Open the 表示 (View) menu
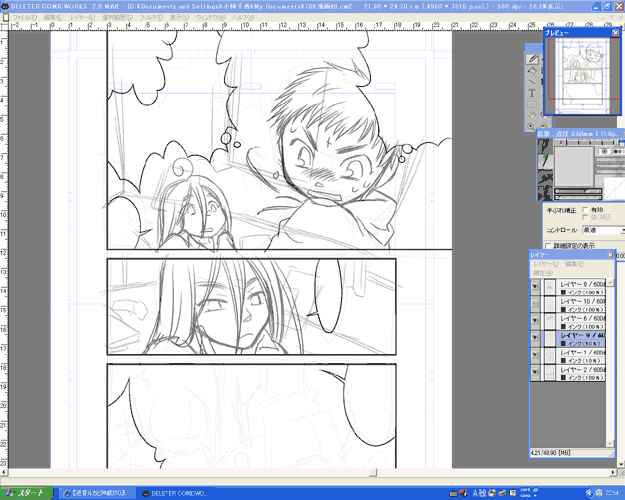 [179, 18]
